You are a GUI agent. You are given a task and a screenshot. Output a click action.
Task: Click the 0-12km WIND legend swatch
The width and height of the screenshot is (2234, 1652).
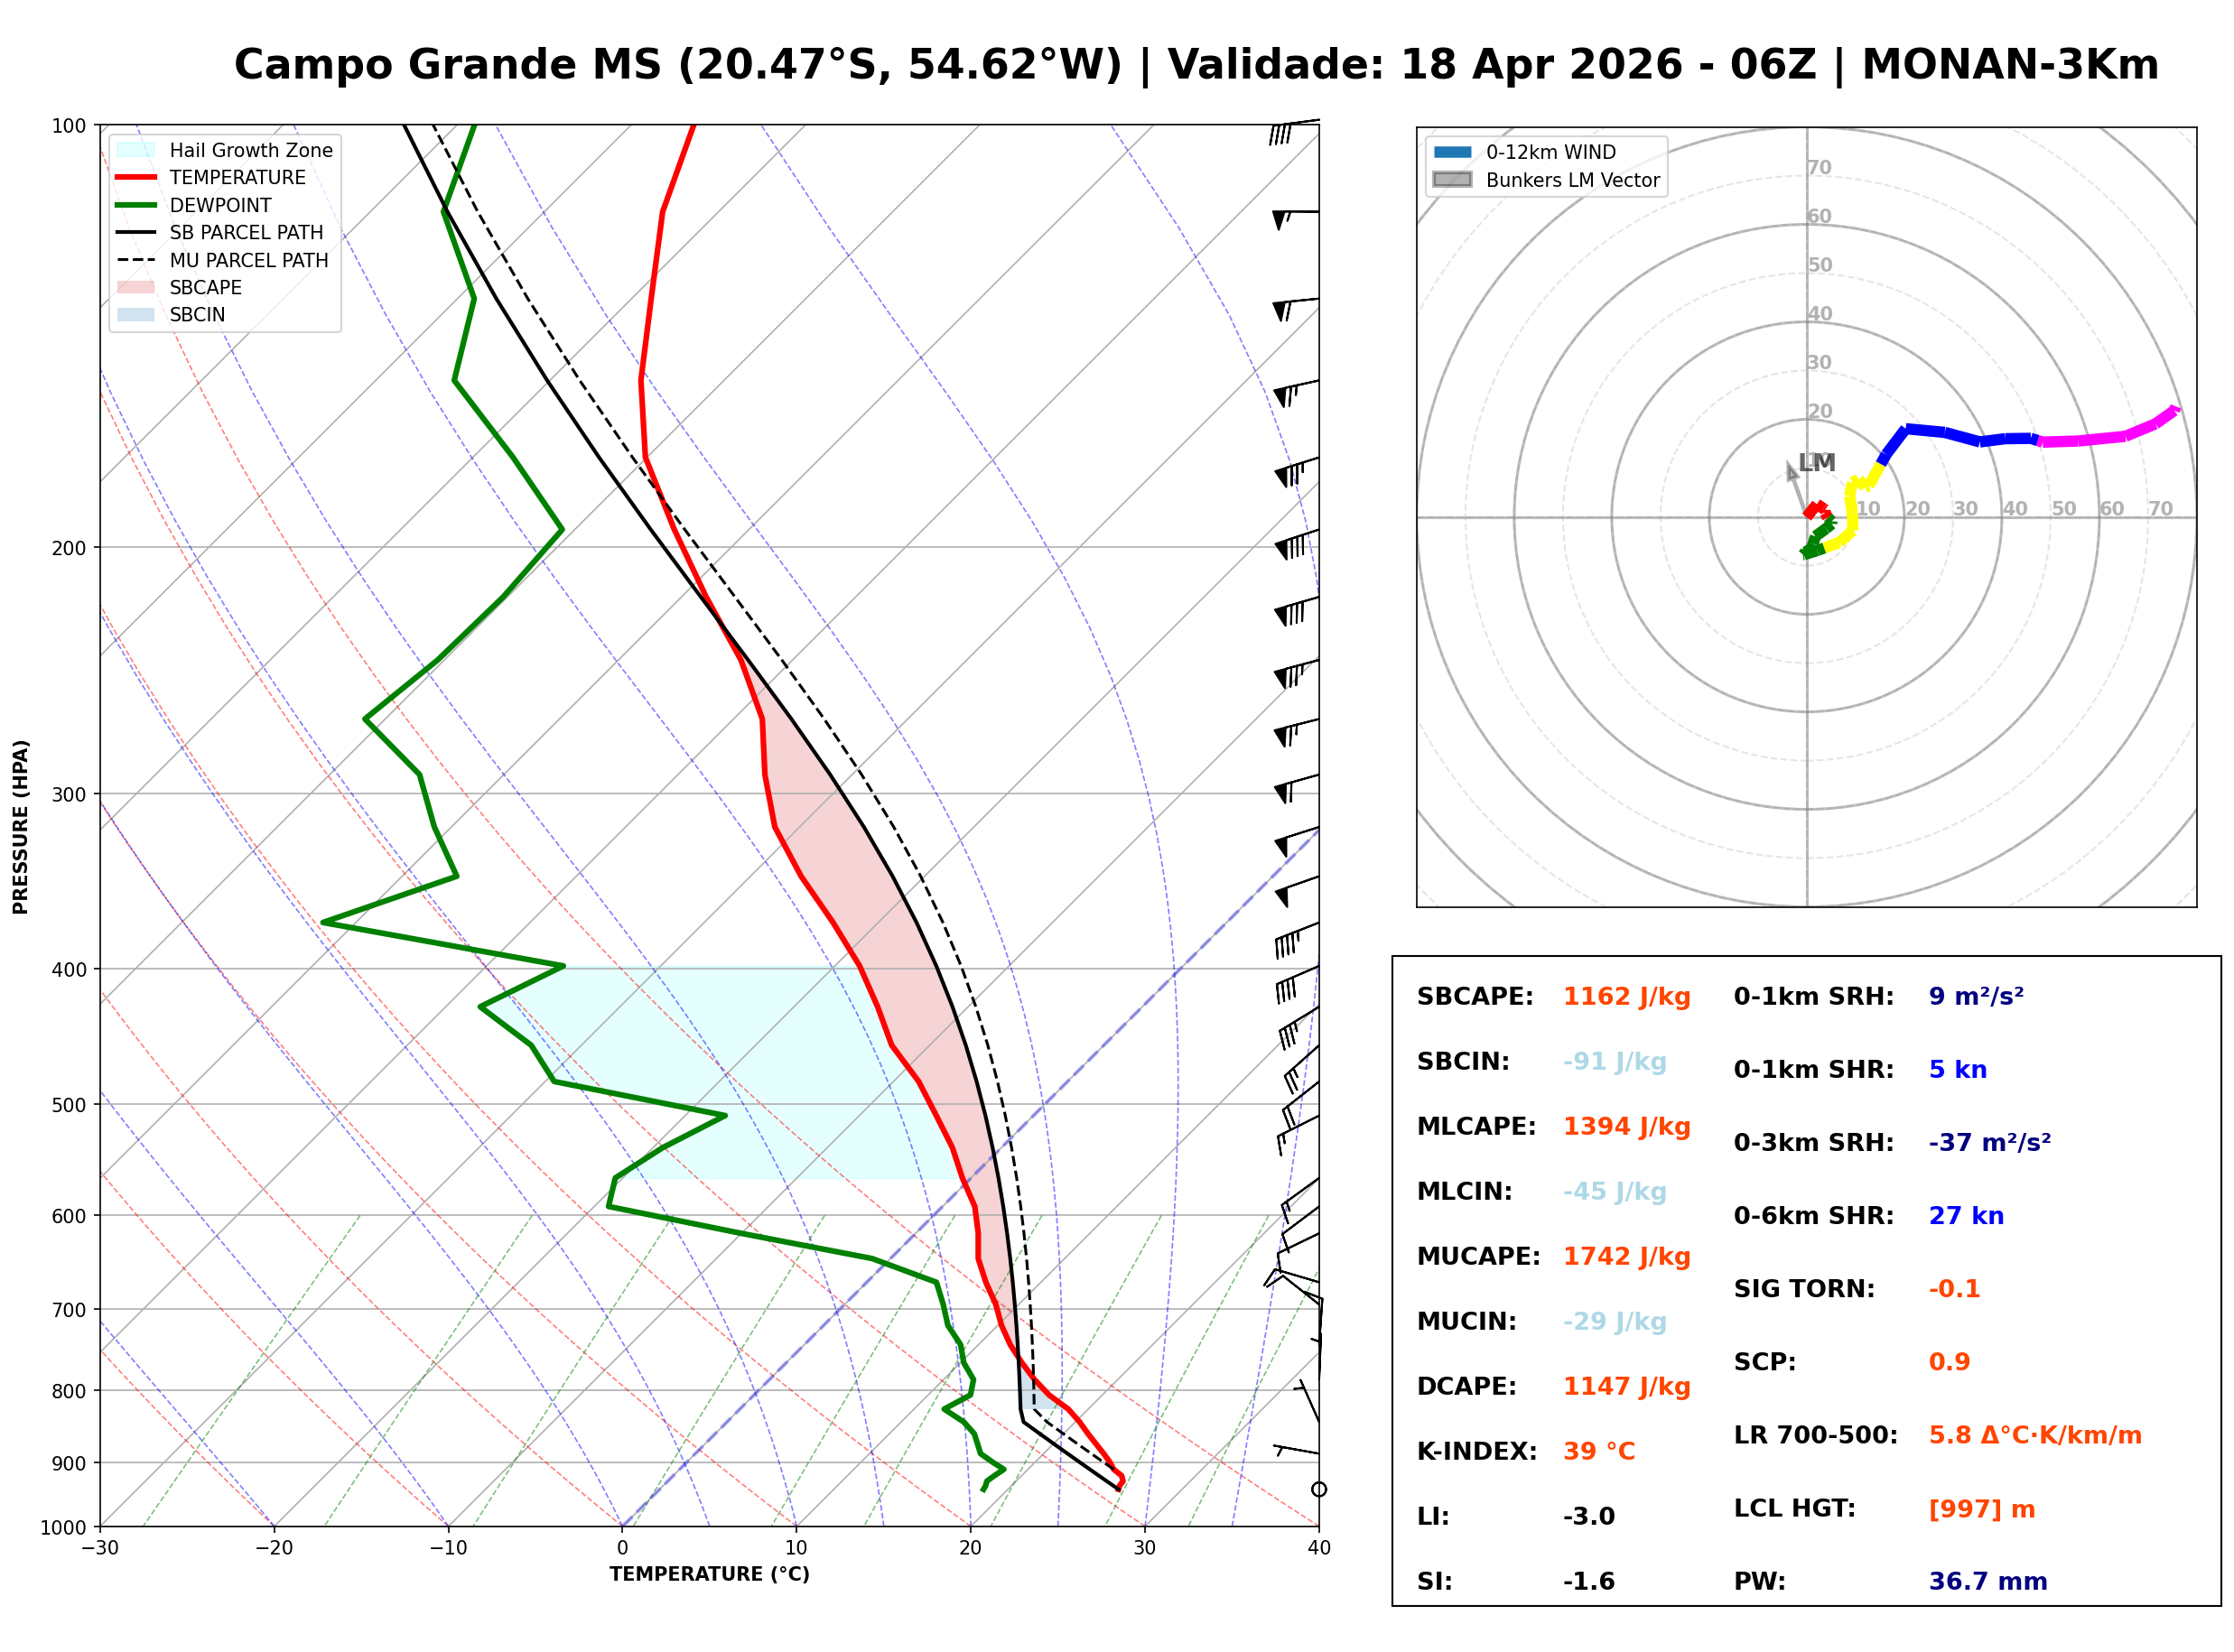[x=1452, y=152]
